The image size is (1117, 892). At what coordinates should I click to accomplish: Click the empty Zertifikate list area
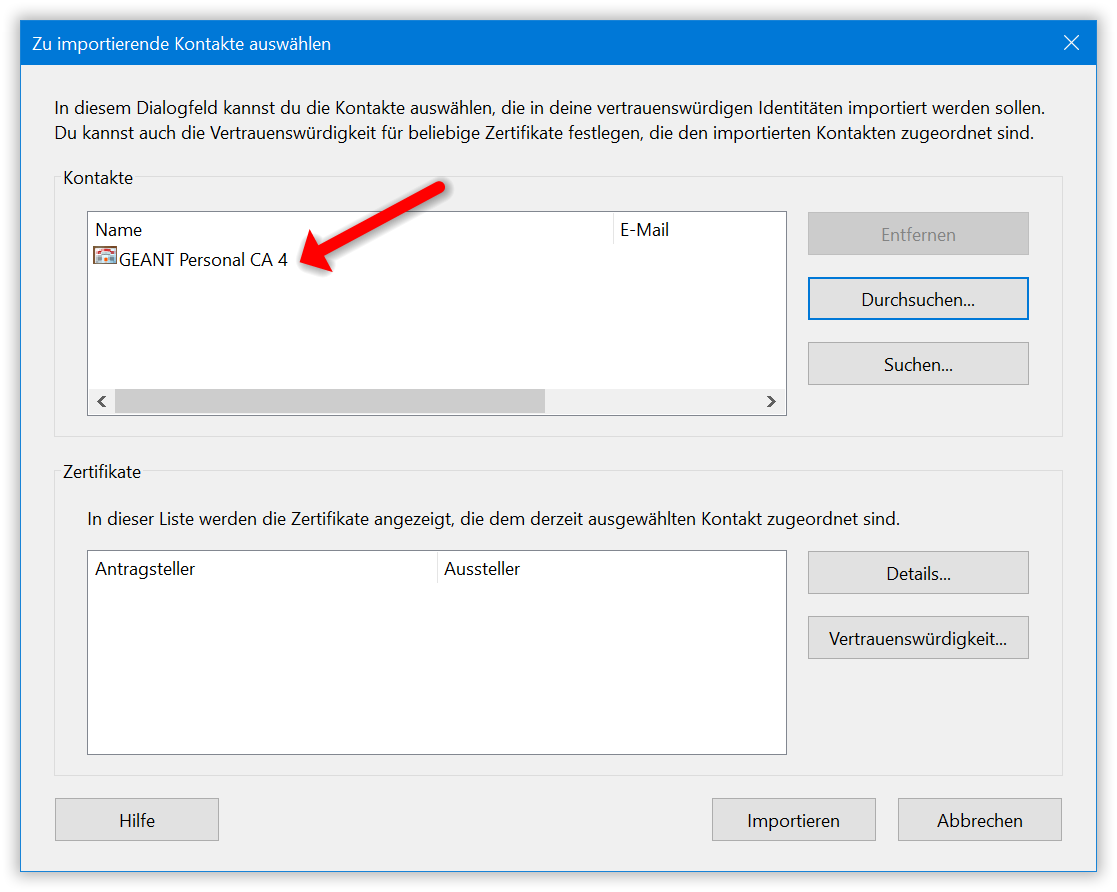437,668
